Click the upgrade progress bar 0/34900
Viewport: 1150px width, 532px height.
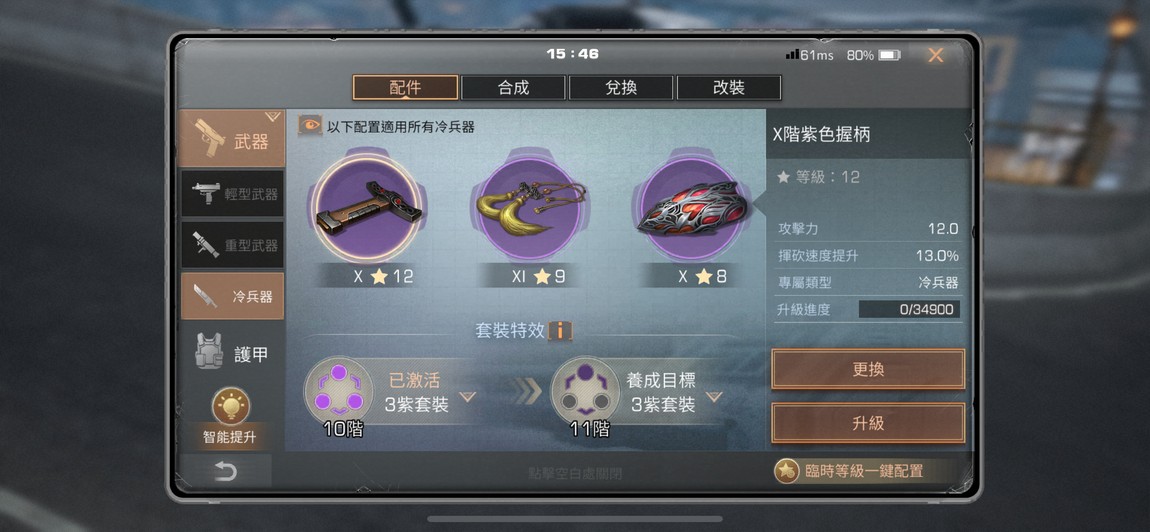pos(909,310)
